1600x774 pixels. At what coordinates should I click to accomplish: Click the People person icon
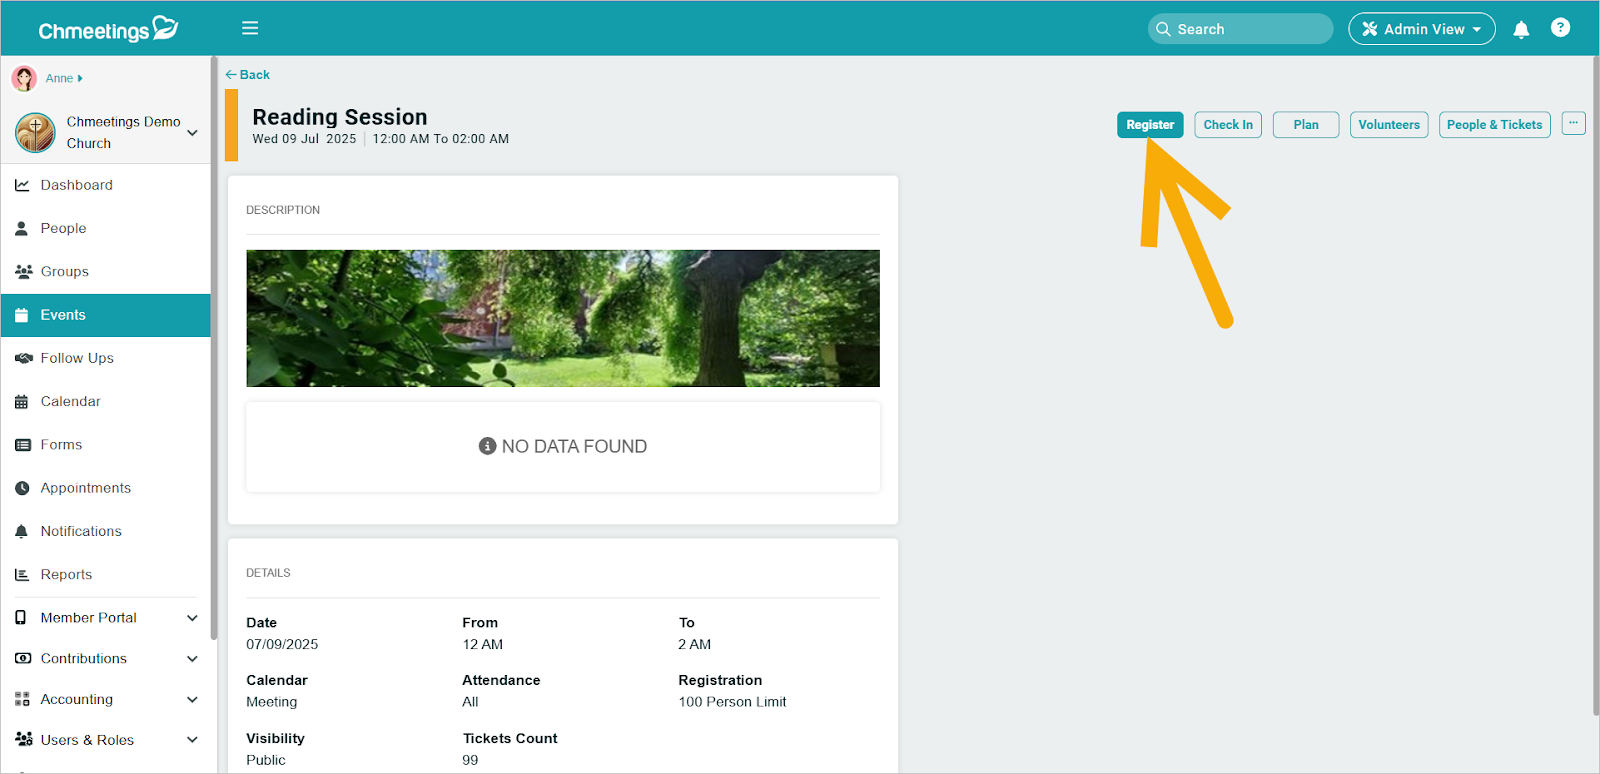point(22,228)
